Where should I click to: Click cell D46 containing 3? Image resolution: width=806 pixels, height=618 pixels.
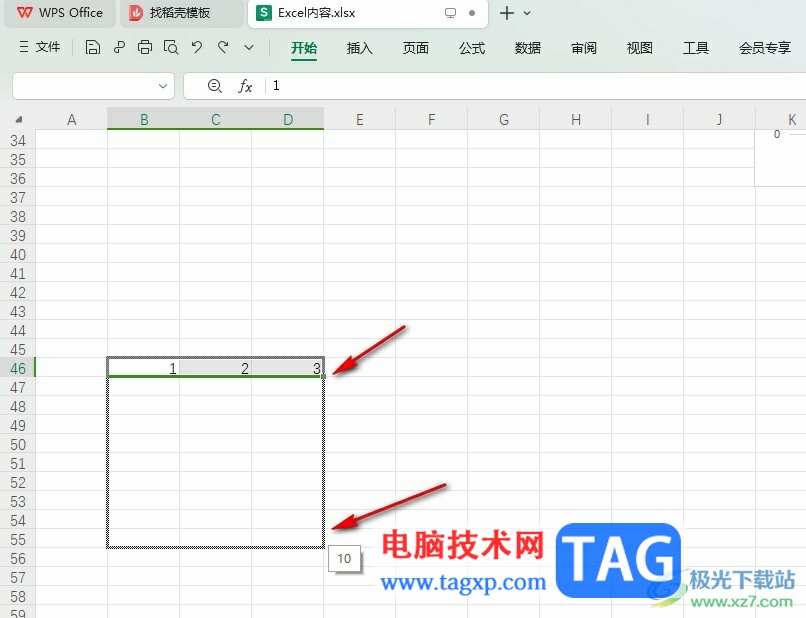click(x=287, y=368)
